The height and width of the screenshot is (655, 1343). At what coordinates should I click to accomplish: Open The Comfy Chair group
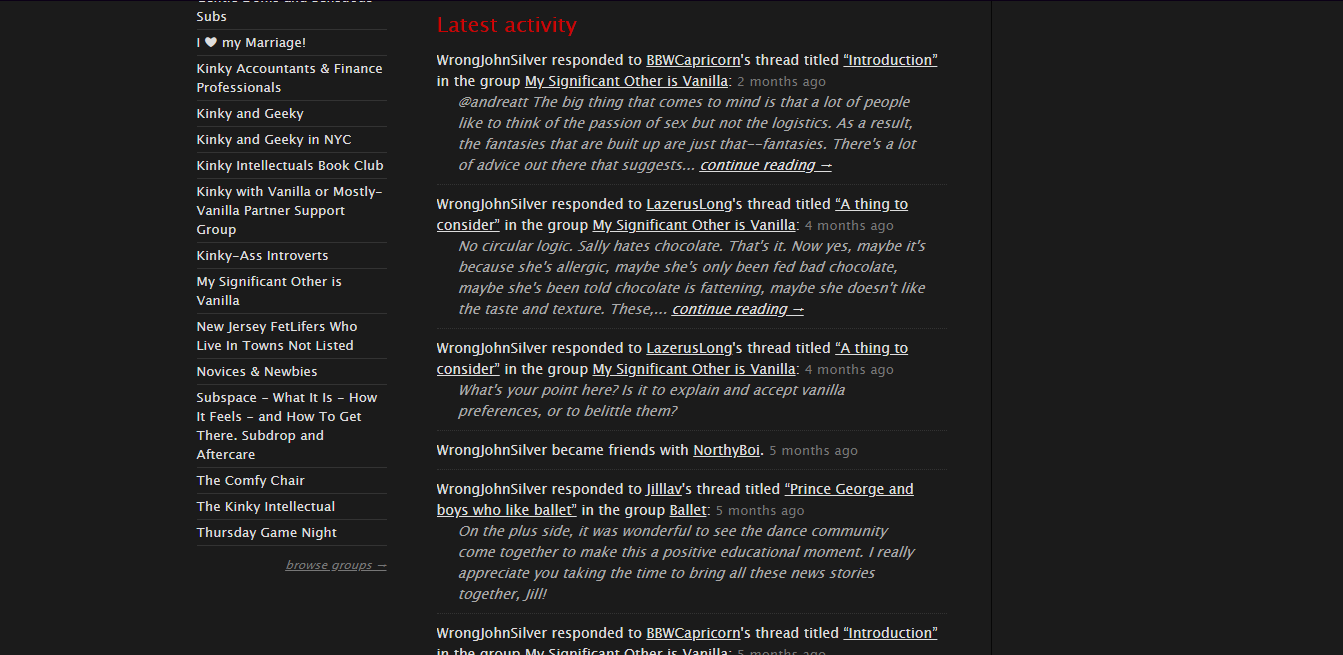[250, 481]
